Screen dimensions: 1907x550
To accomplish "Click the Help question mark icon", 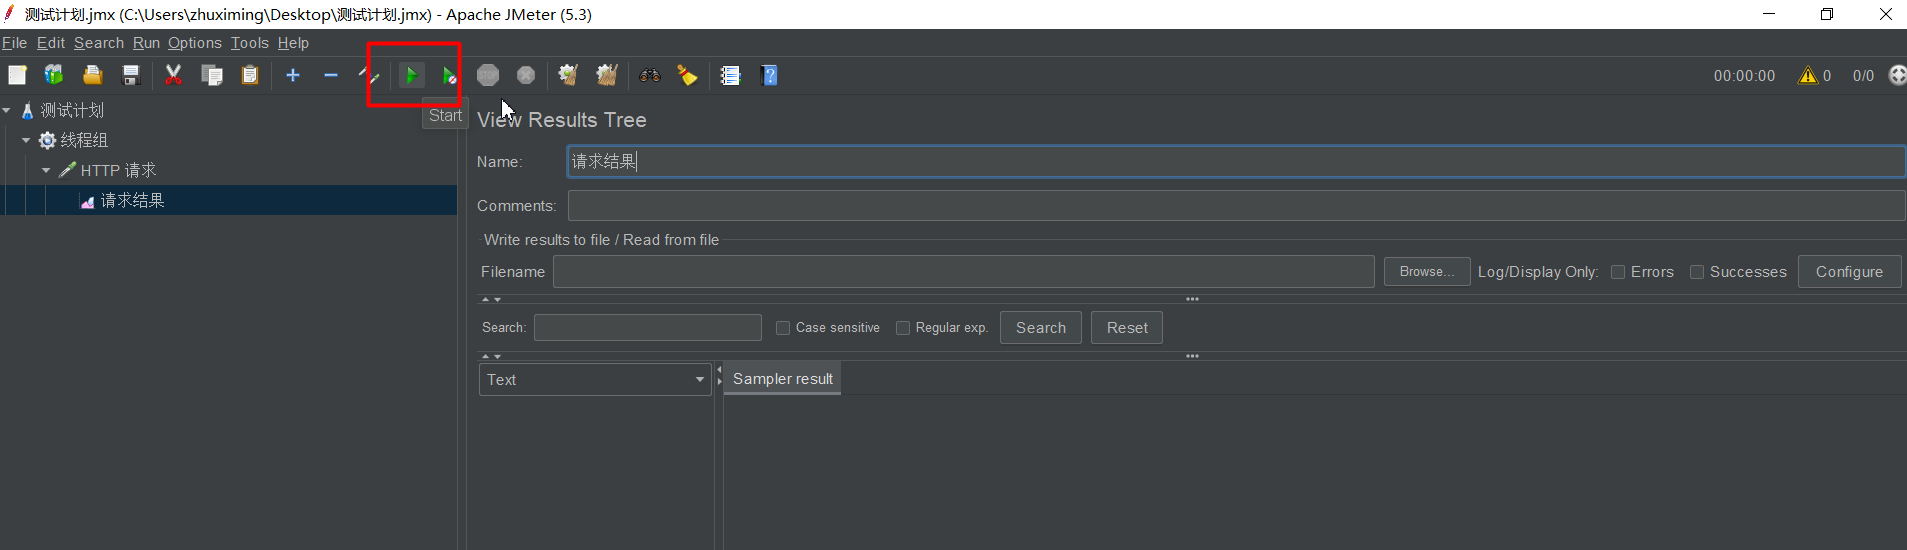I will (769, 75).
